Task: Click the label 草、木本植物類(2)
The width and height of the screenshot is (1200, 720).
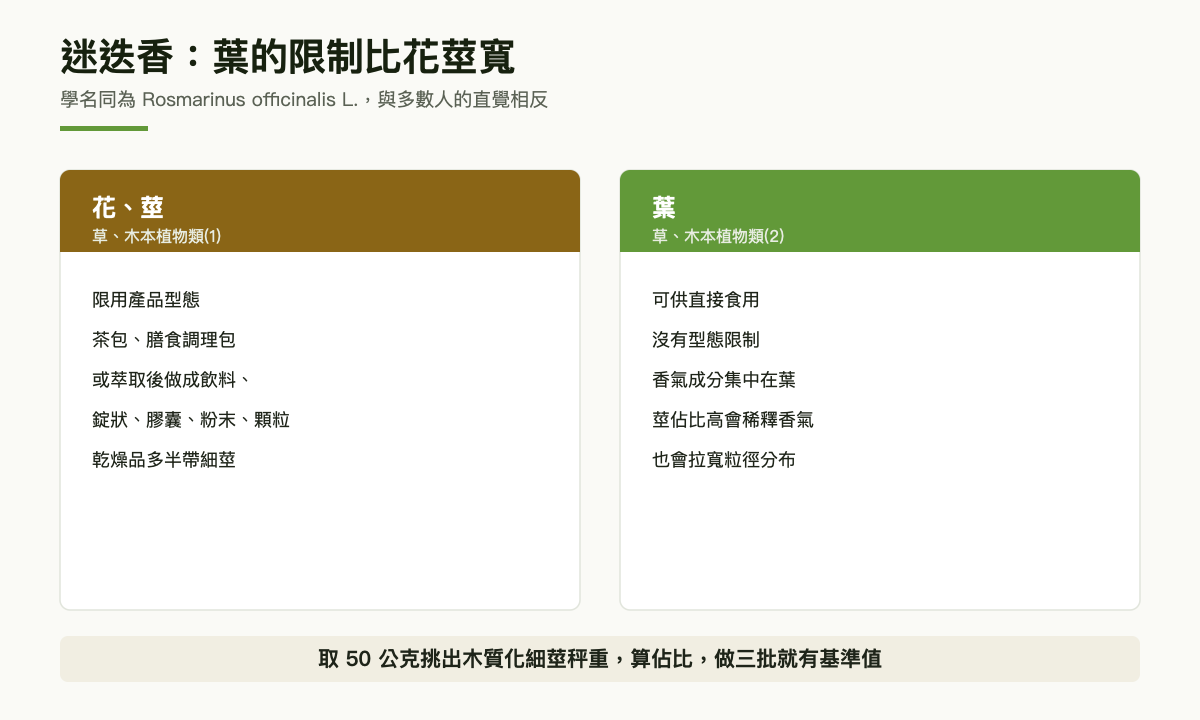Action: coord(718,237)
